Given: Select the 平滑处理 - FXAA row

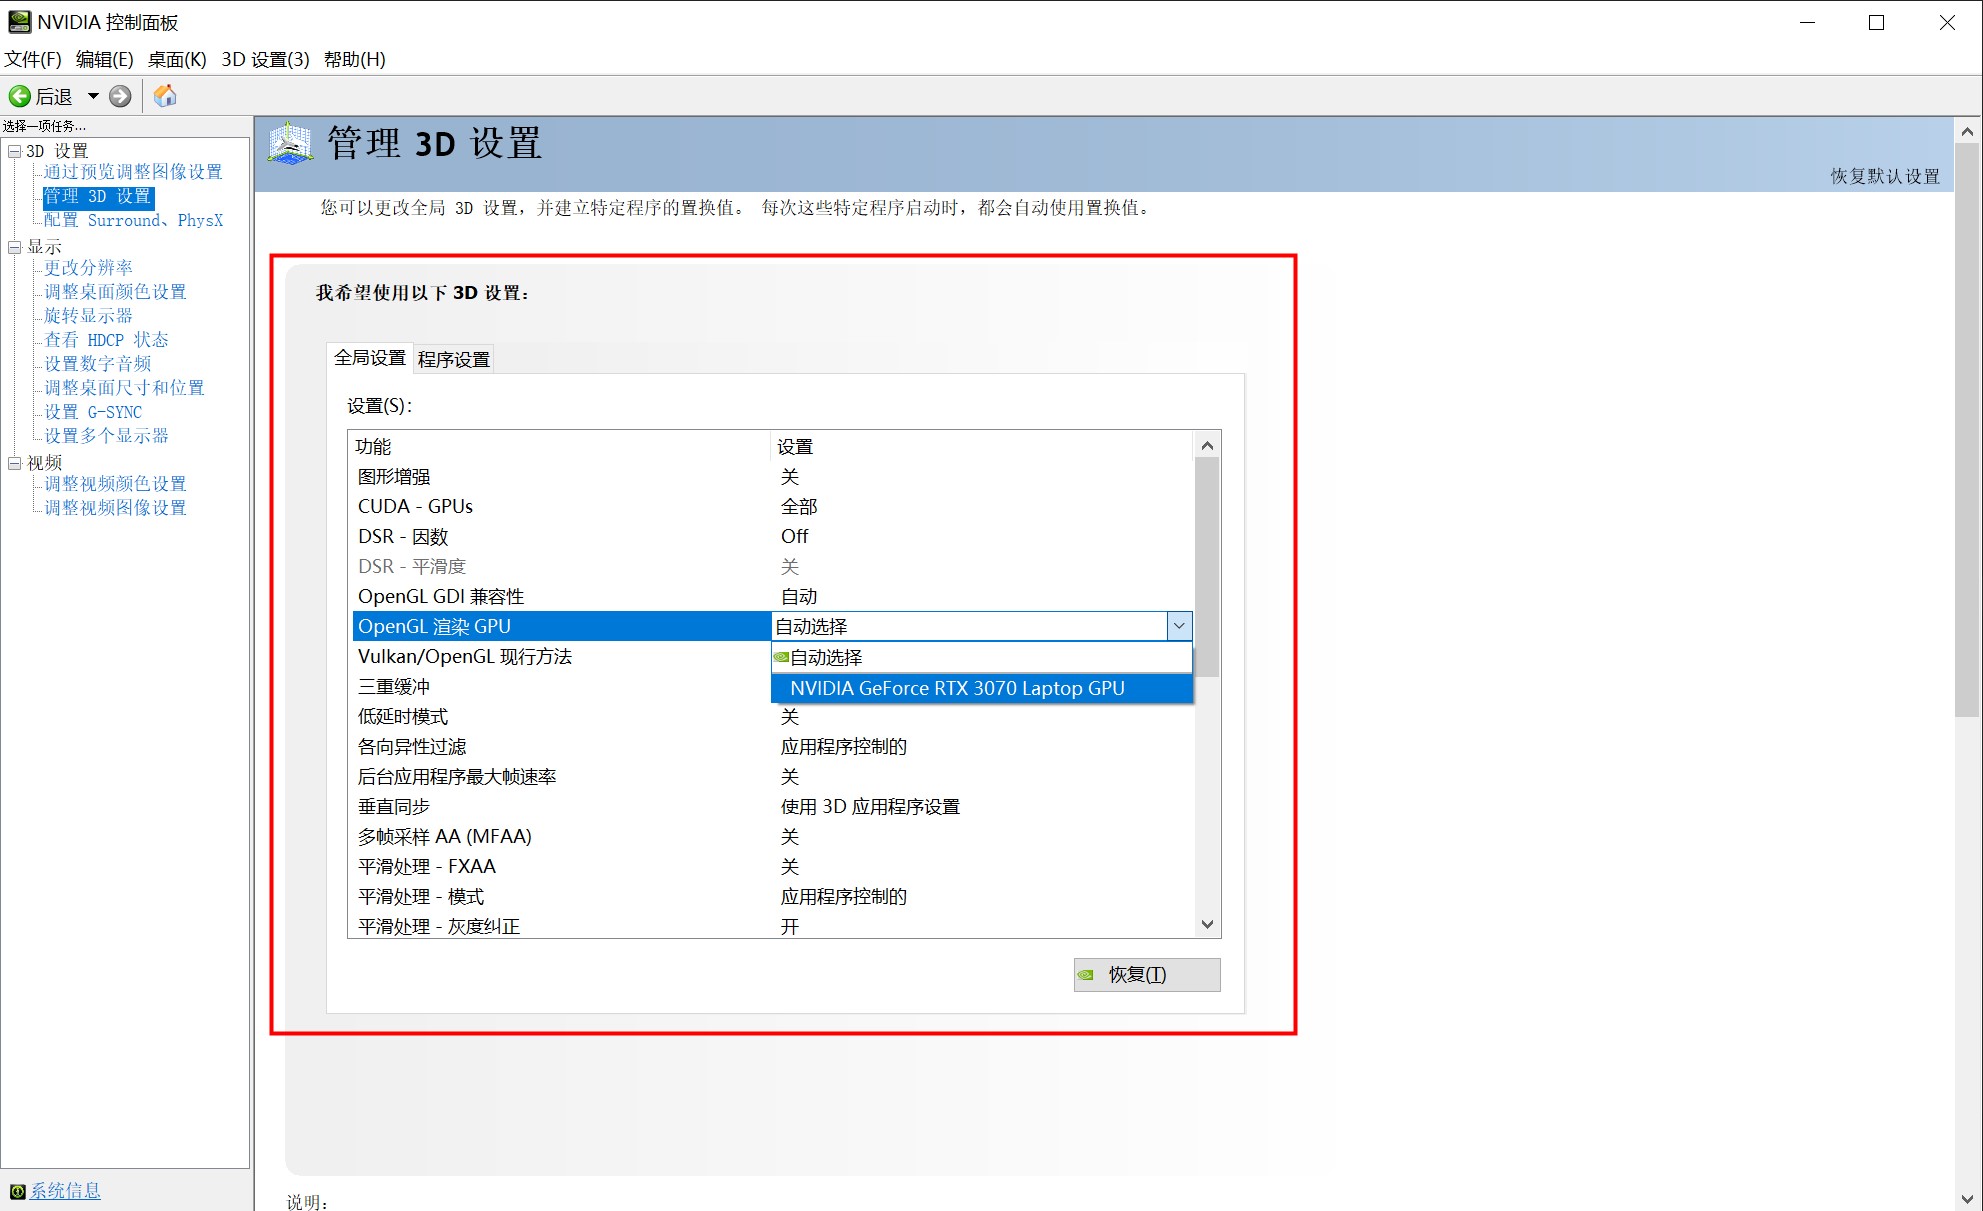Looking at the screenshot, I should click(771, 867).
